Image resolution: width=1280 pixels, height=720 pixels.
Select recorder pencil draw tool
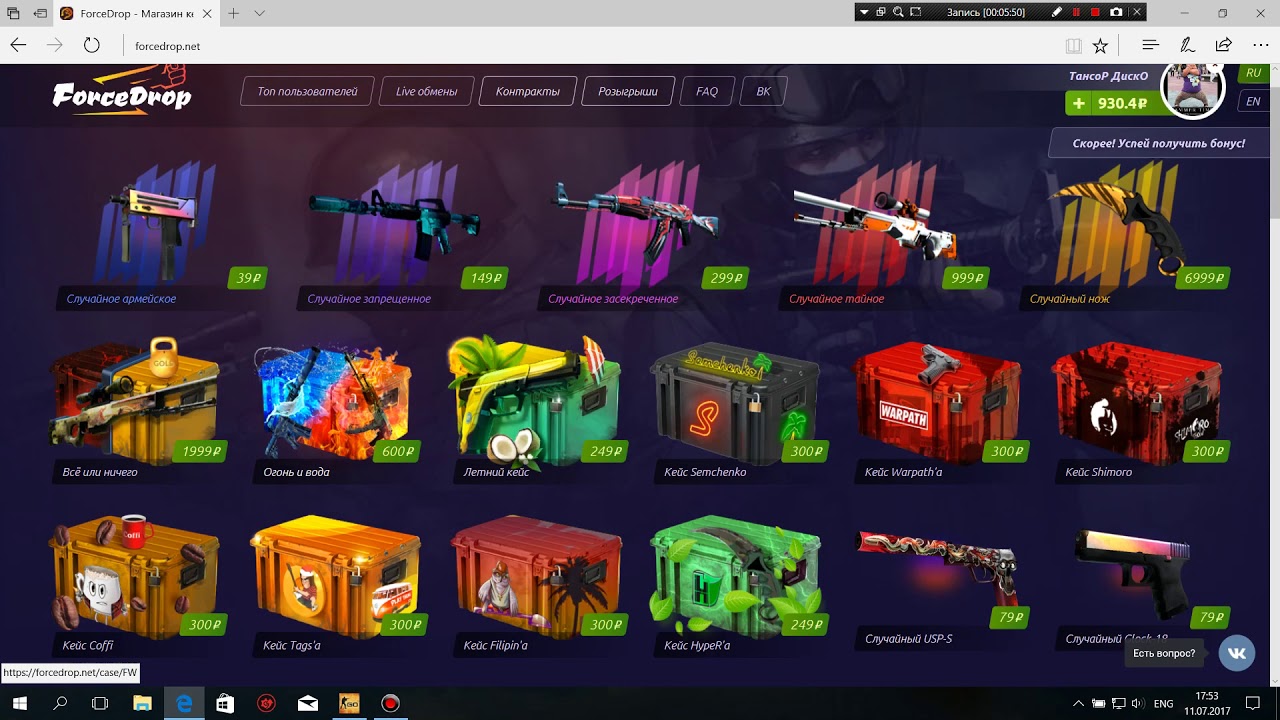click(x=1058, y=12)
